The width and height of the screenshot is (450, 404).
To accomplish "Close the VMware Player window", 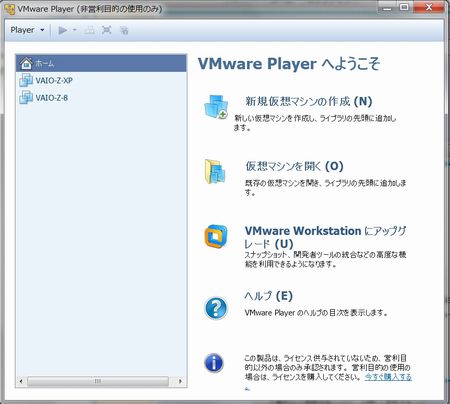I will tap(429, 7).
